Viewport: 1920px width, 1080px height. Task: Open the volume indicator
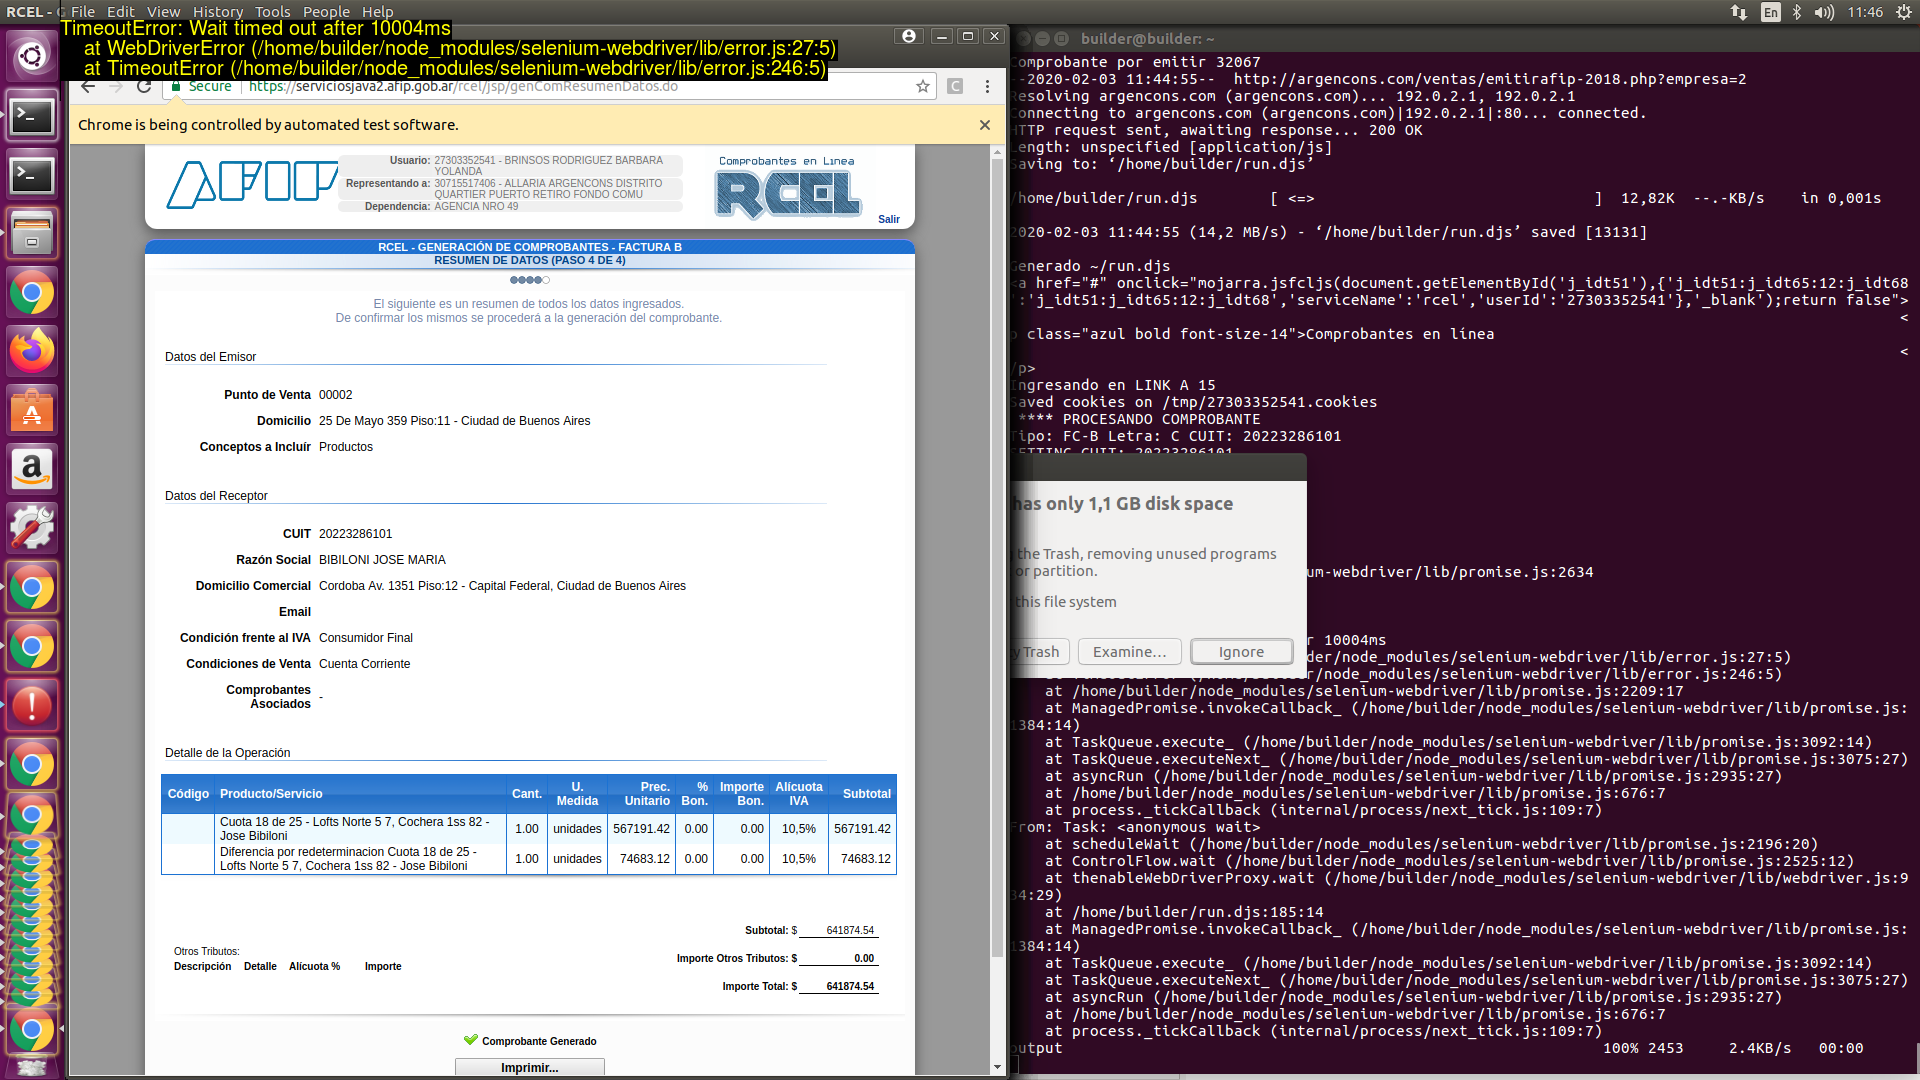point(1824,12)
